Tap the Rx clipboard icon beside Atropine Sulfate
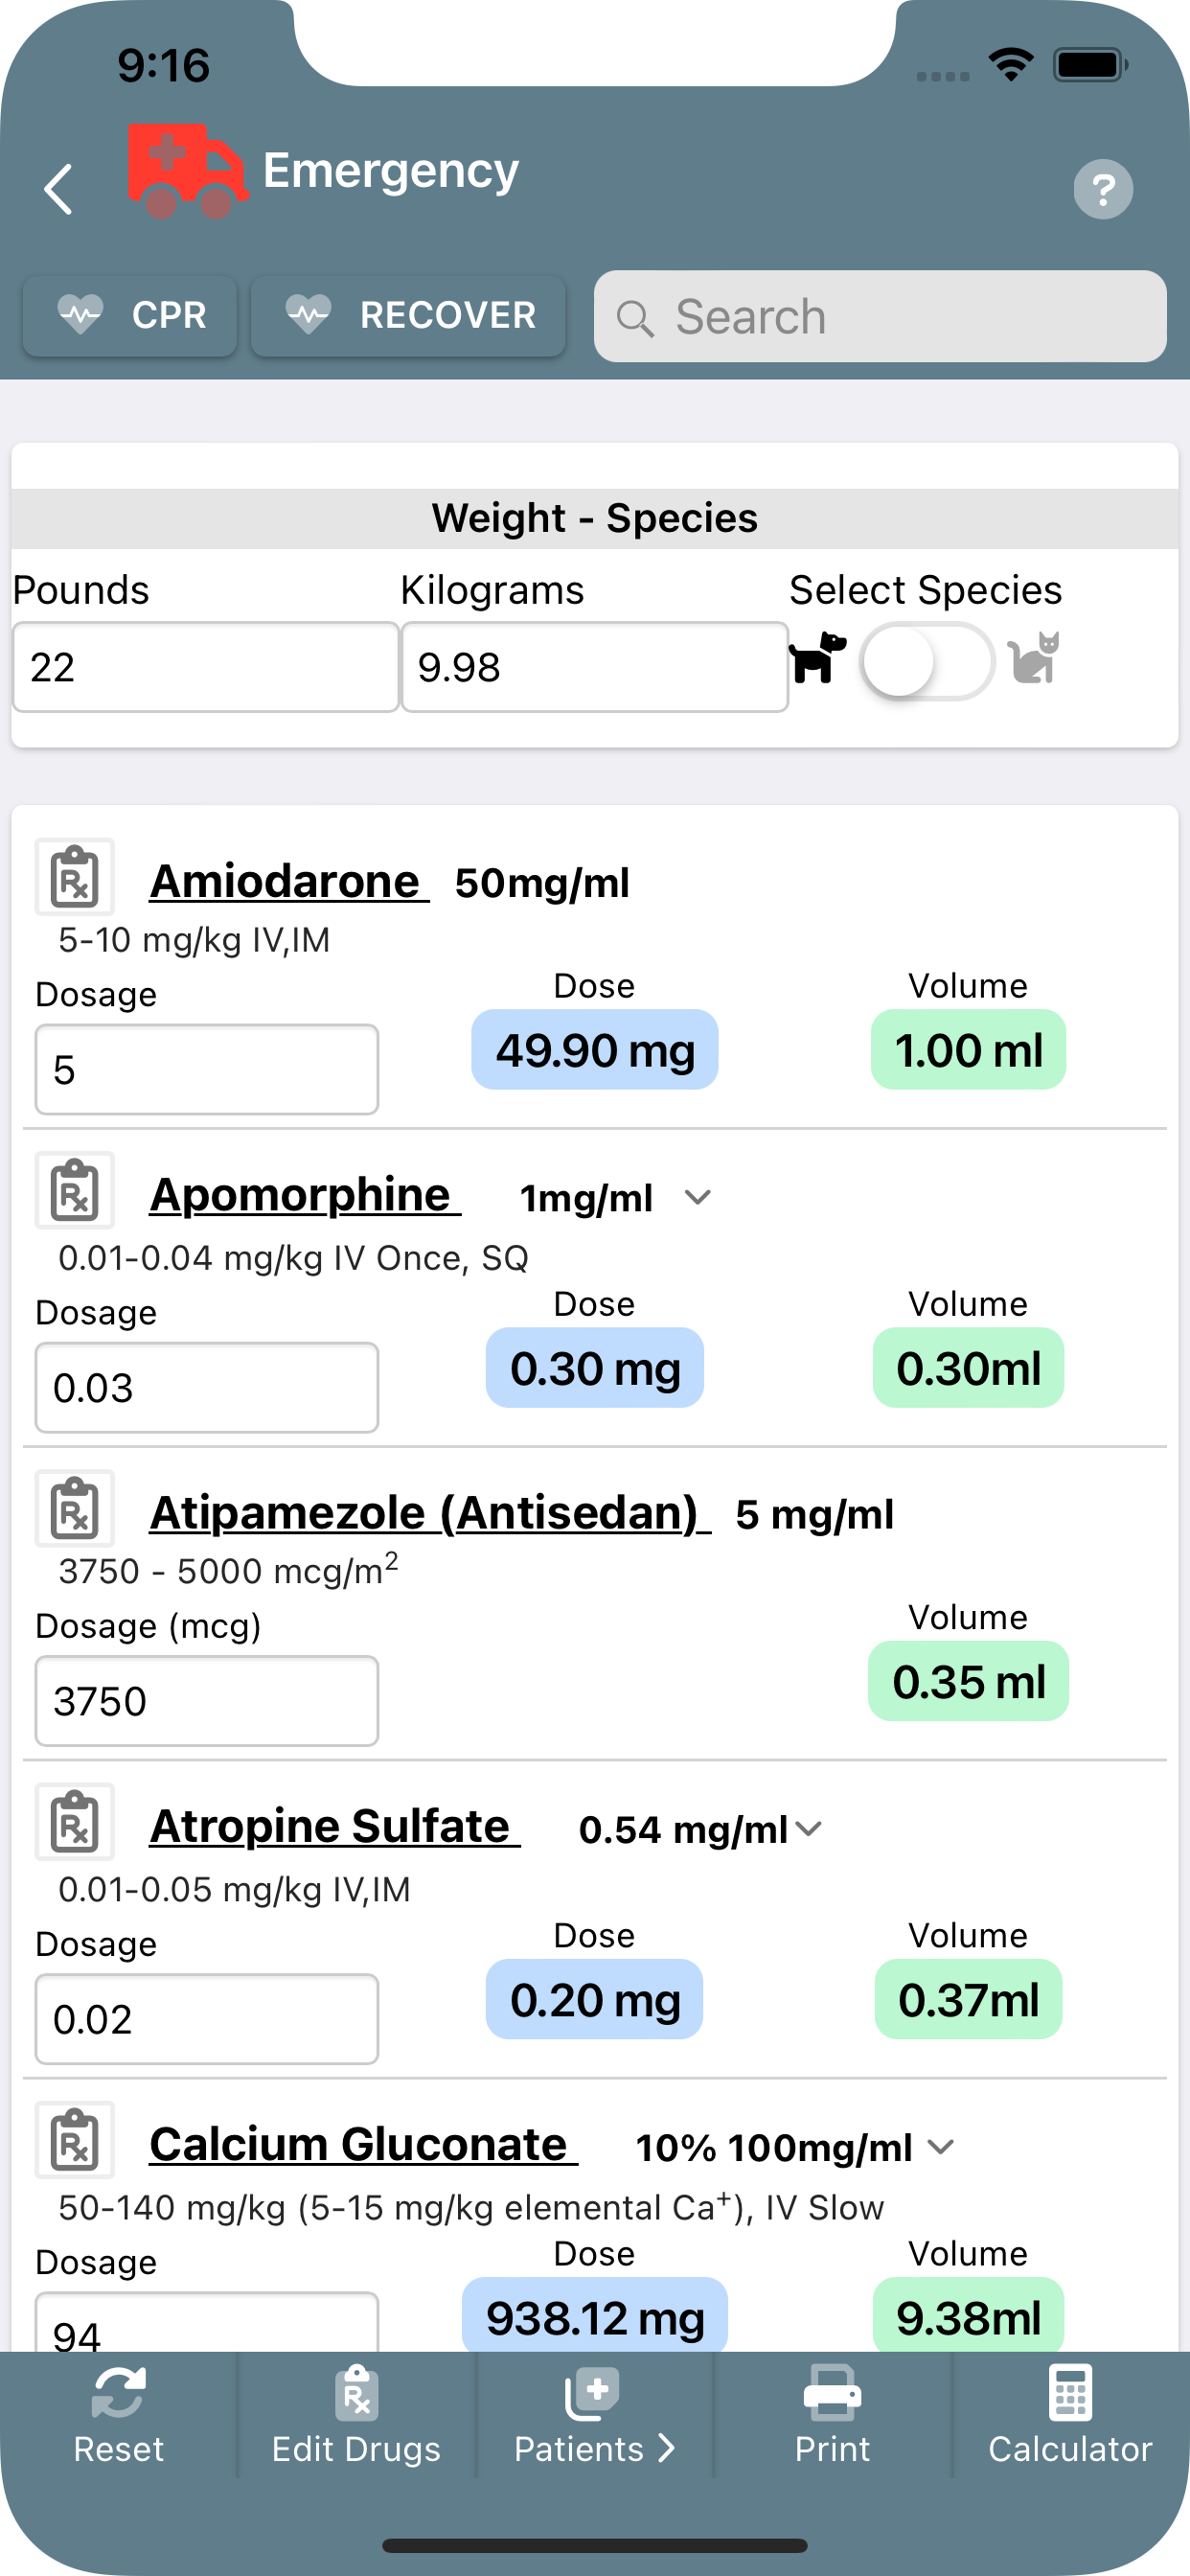 75,1823
